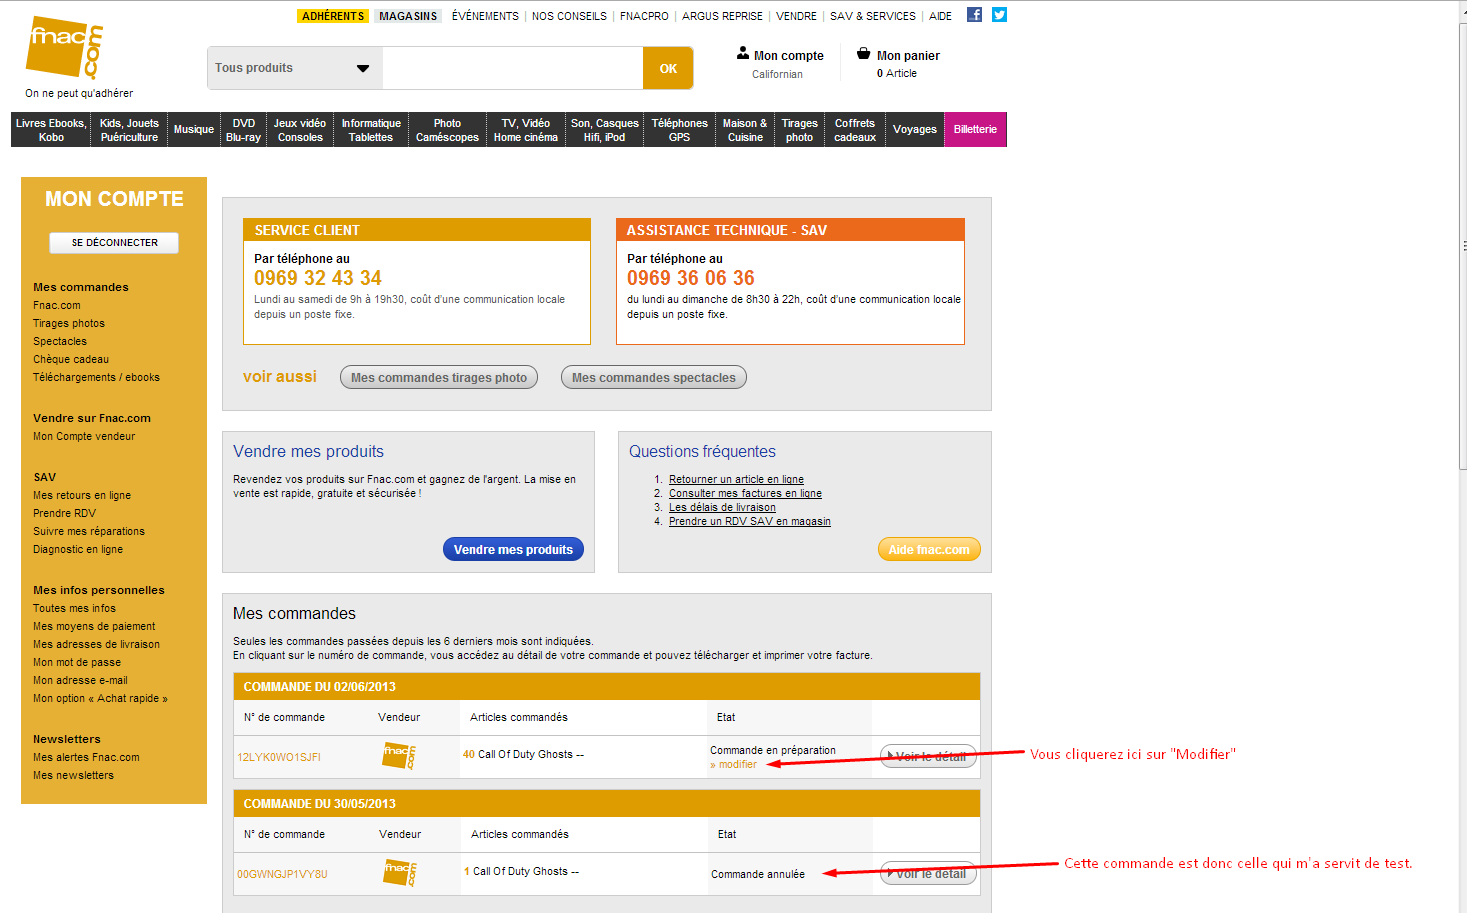Click the blue Vendre mes produits button
This screenshot has height=913, width=1467.
point(513,549)
